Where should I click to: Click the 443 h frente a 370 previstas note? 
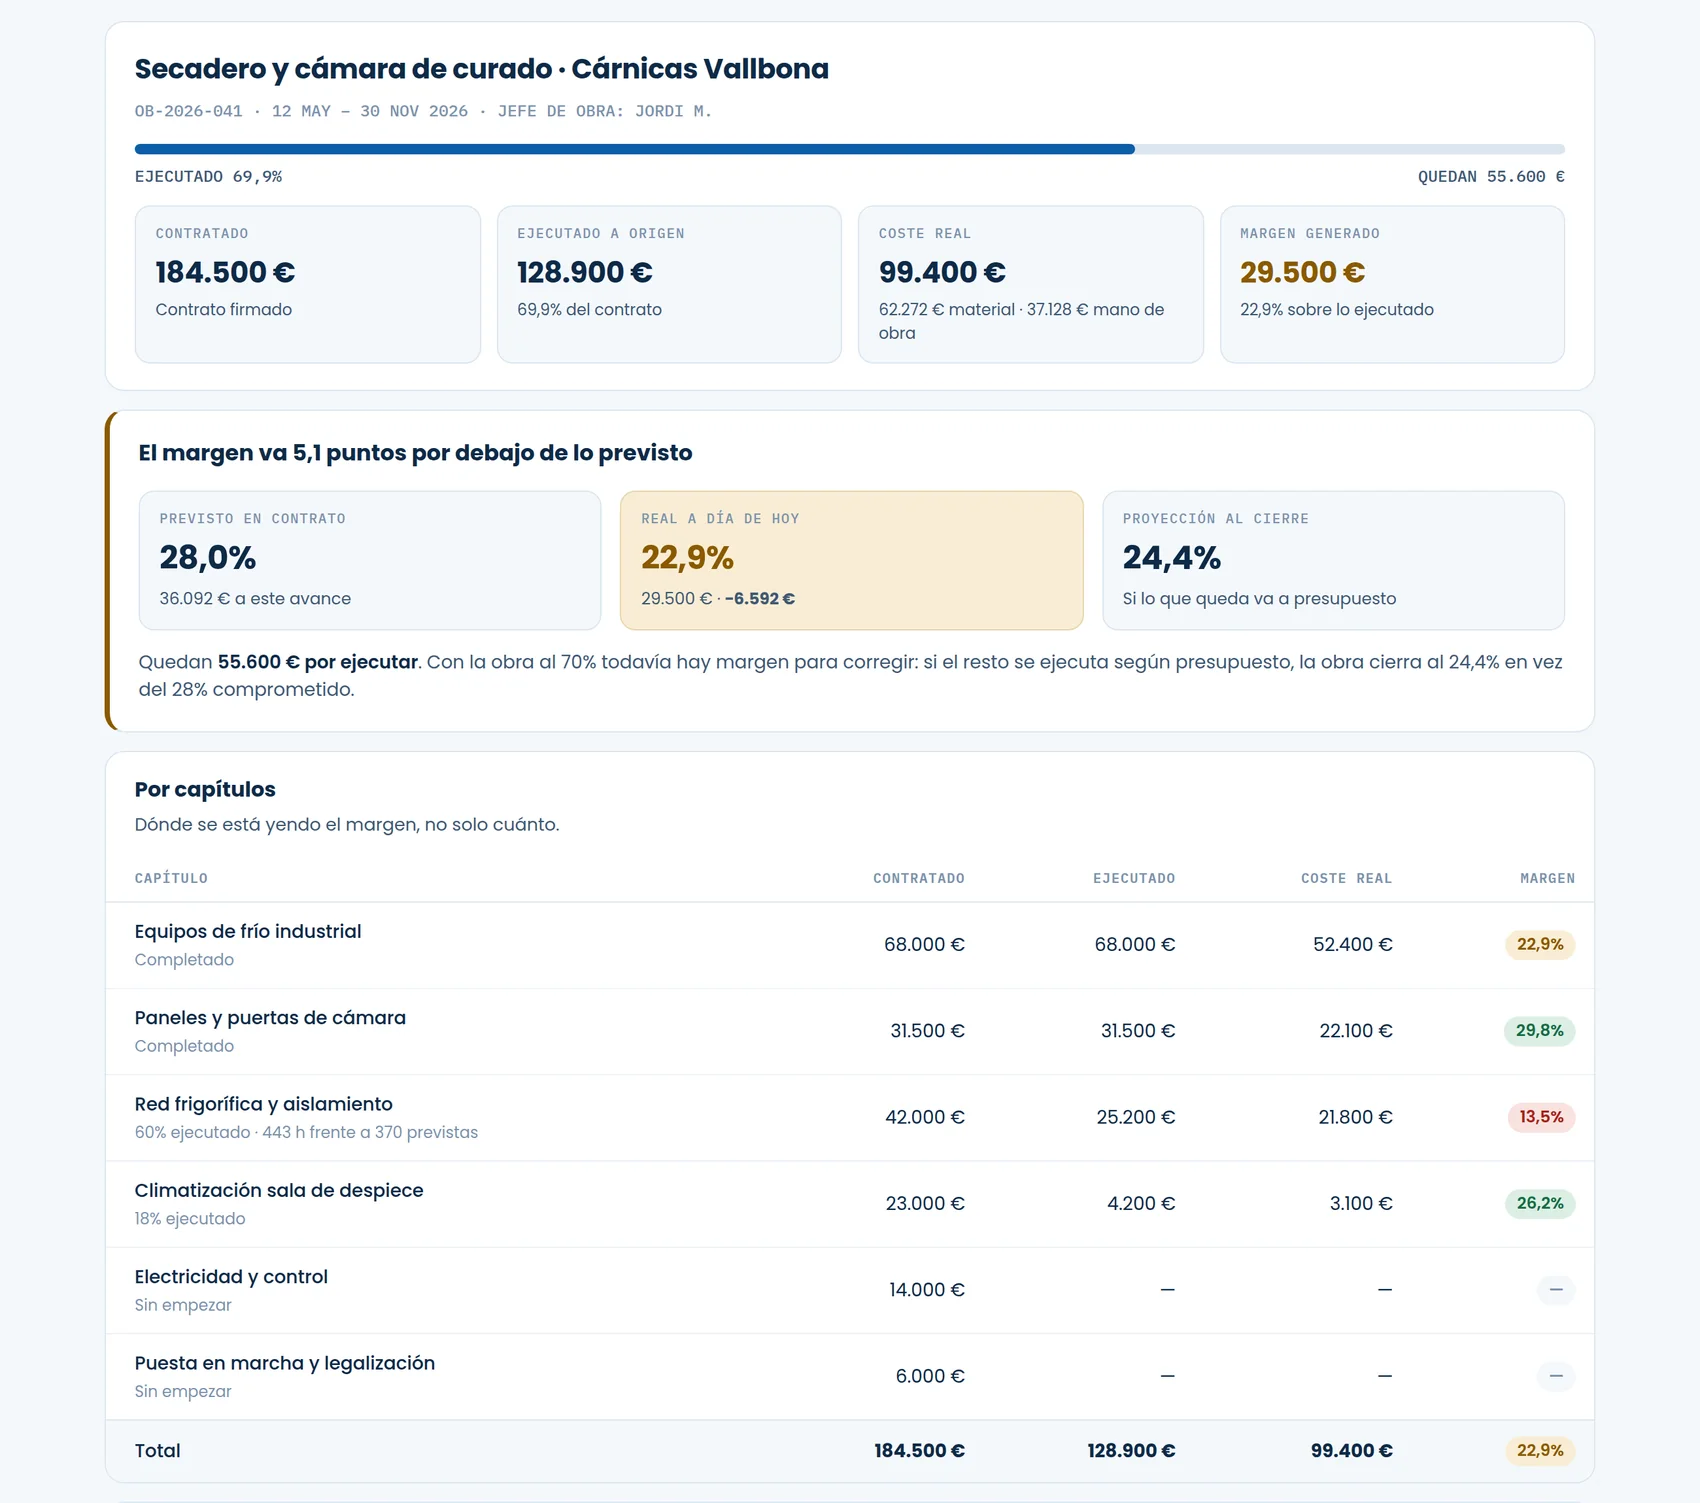[370, 1133]
